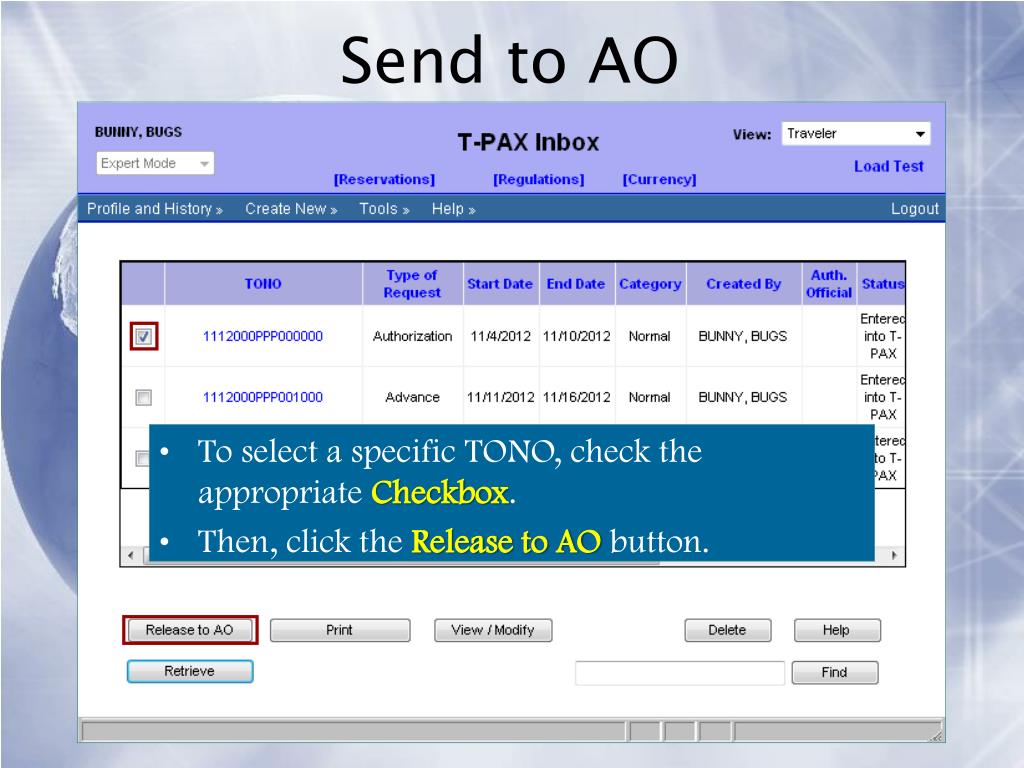
Task: Sort by the TONO column header
Action: click(x=263, y=284)
